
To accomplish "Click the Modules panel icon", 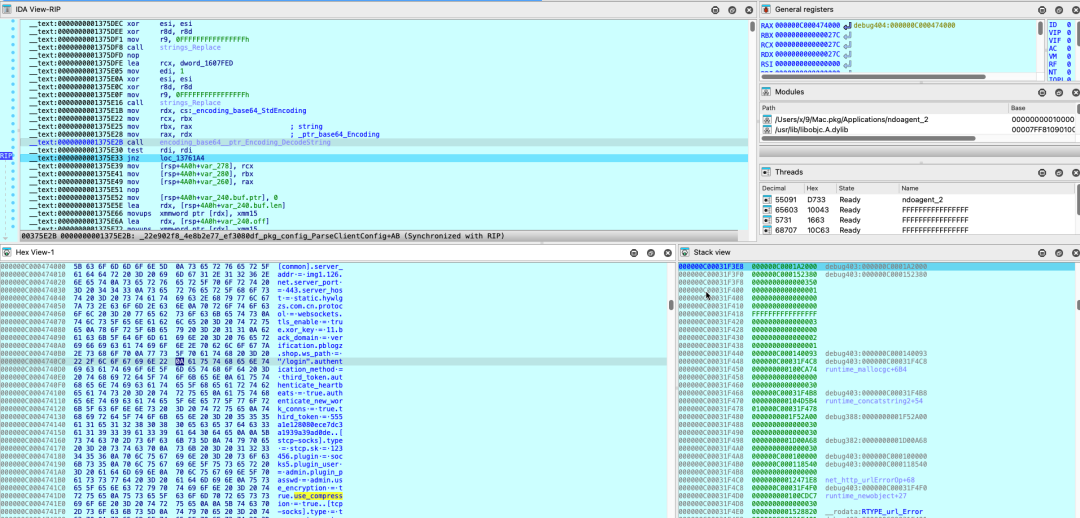I will click(x=767, y=92).
